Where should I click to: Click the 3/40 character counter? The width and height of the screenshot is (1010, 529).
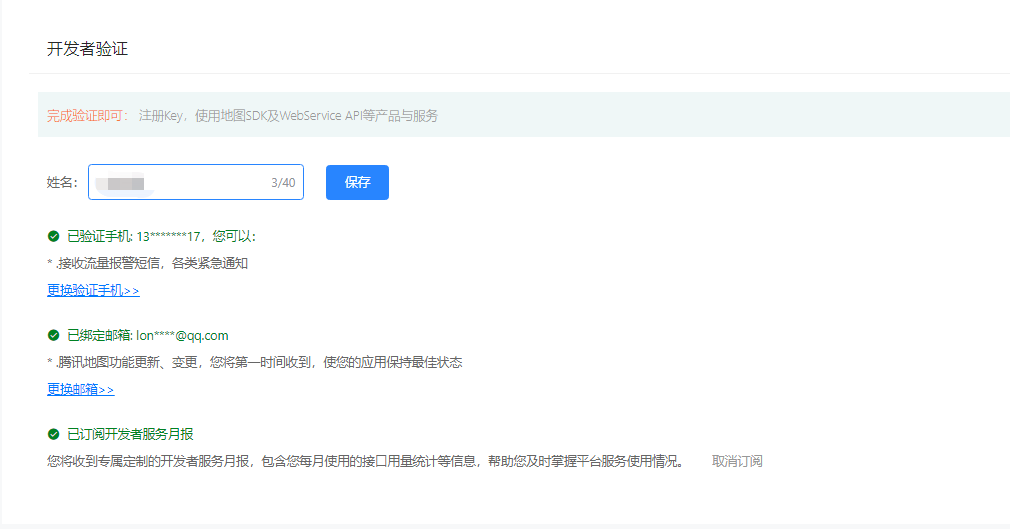283,183
